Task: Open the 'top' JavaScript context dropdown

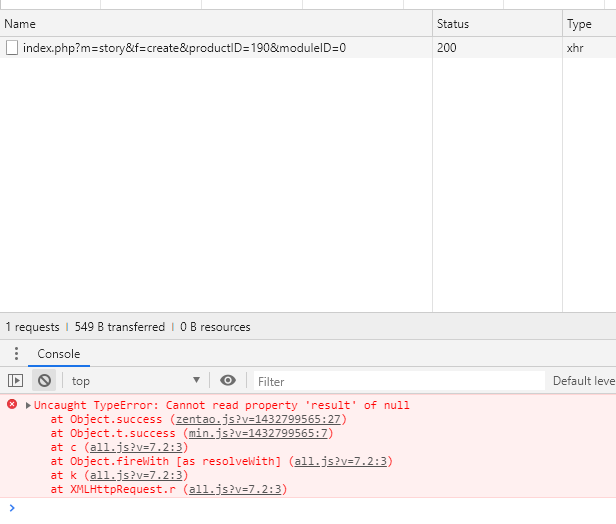Action: [x=135, y=381]
